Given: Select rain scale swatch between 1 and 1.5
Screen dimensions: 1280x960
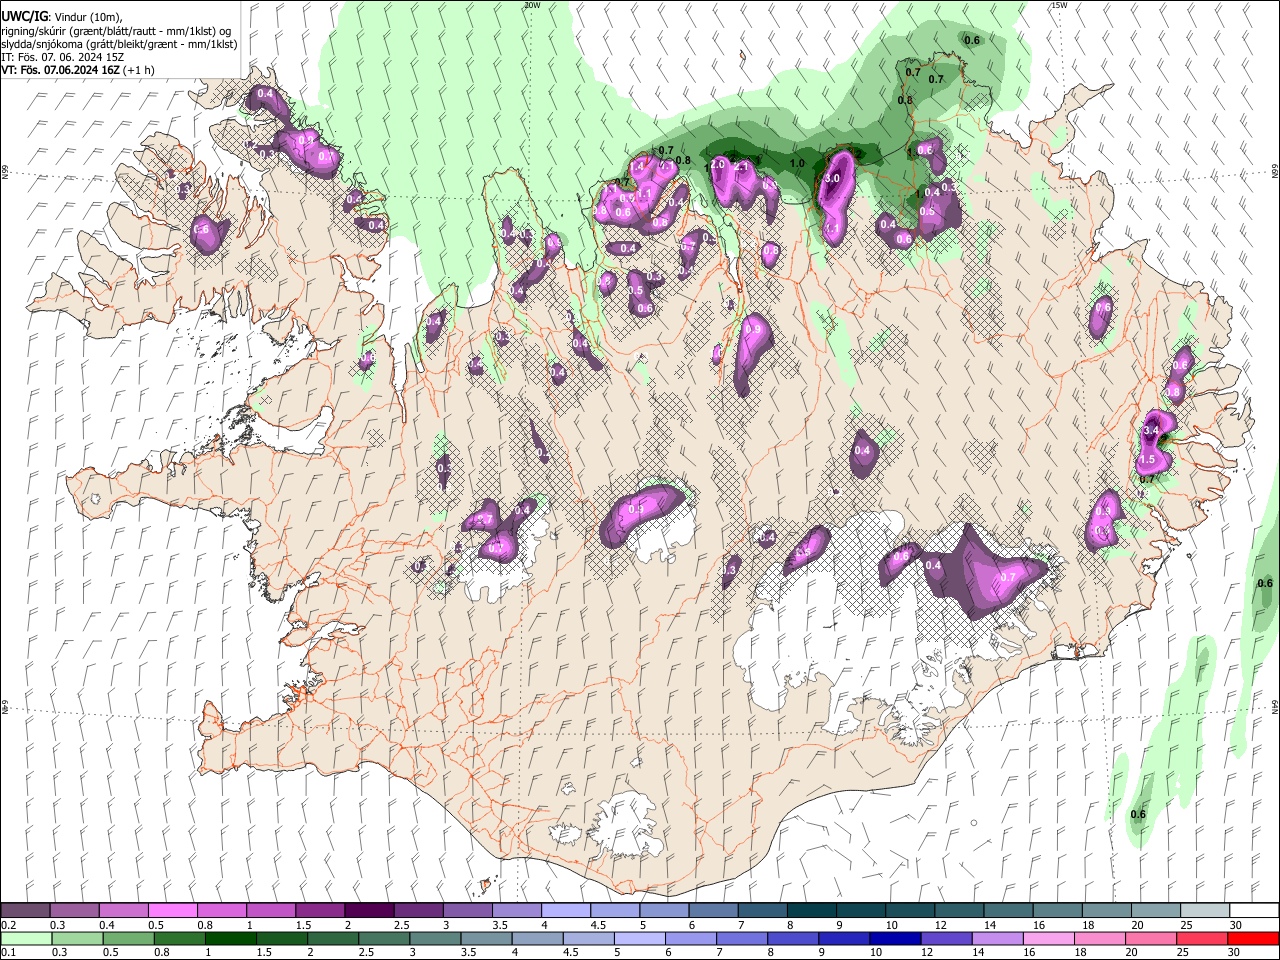Looking at the screenshot, I should click(230, 938).
